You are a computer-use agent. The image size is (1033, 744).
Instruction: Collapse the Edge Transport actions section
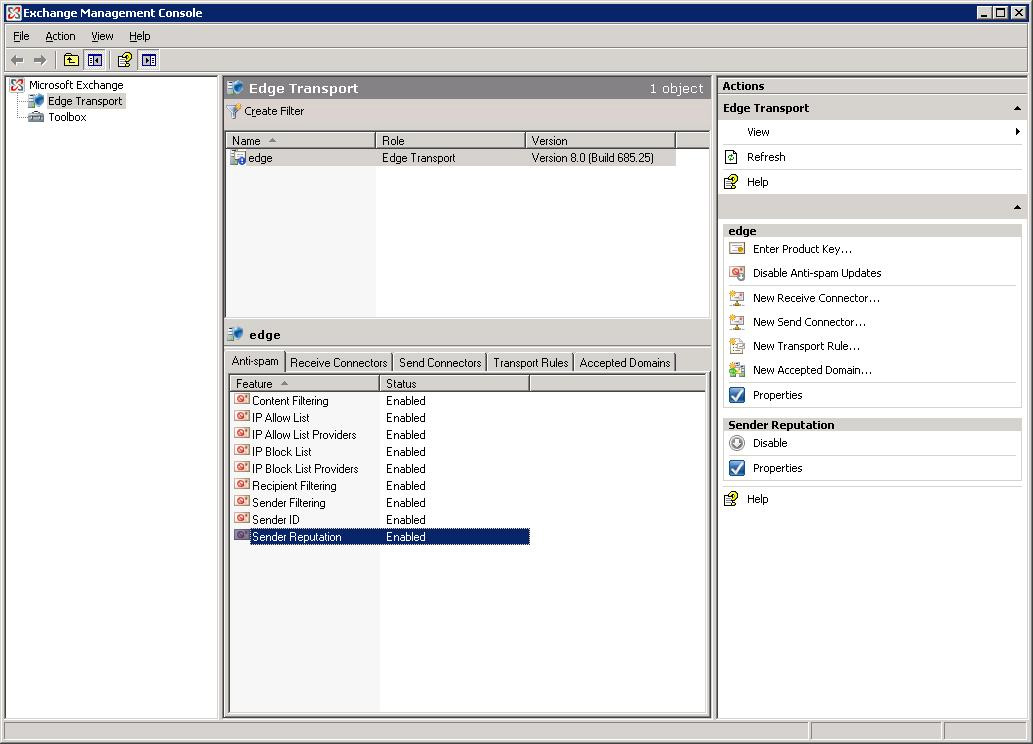[x=1016, y=107]
